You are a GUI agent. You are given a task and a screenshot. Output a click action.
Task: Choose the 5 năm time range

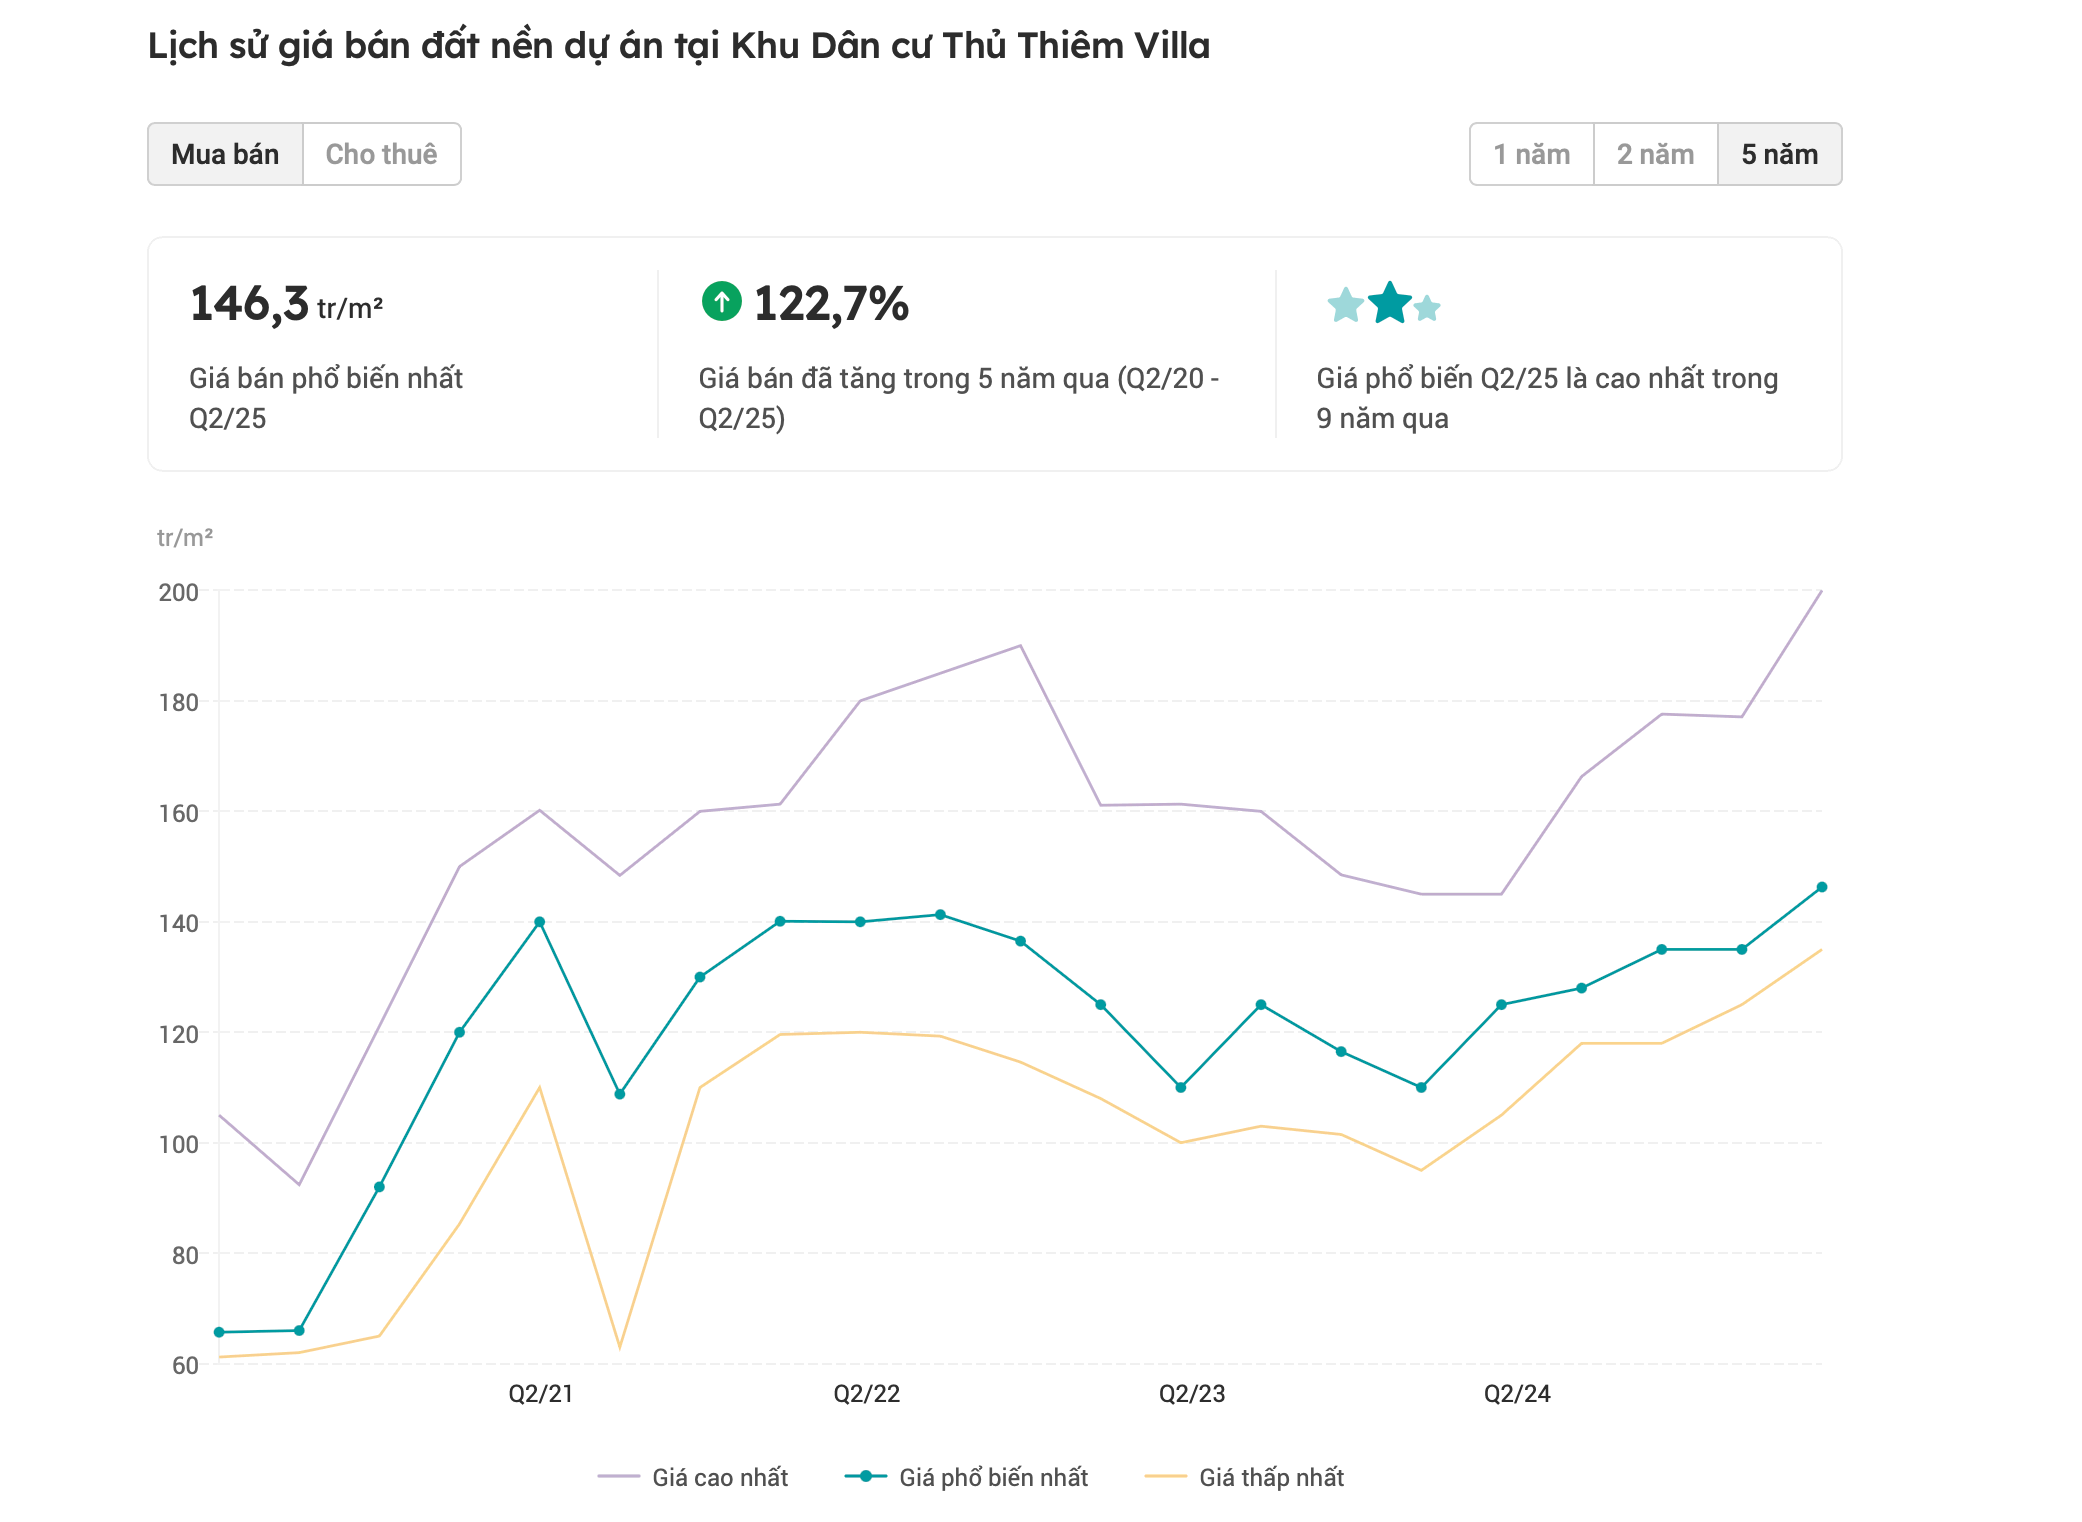[x=1779, y=154]
